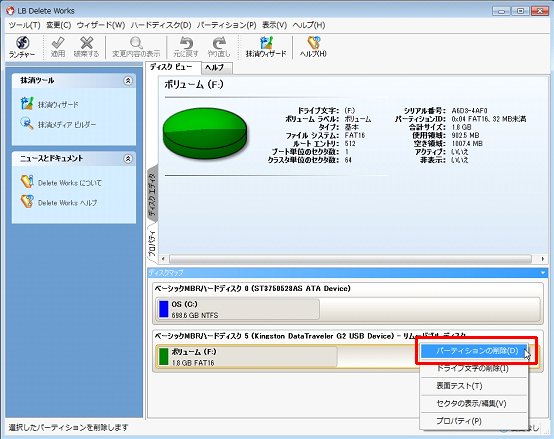The image size is (554, 439).
Task: Click Delete Works について icon
Action: 27,182
